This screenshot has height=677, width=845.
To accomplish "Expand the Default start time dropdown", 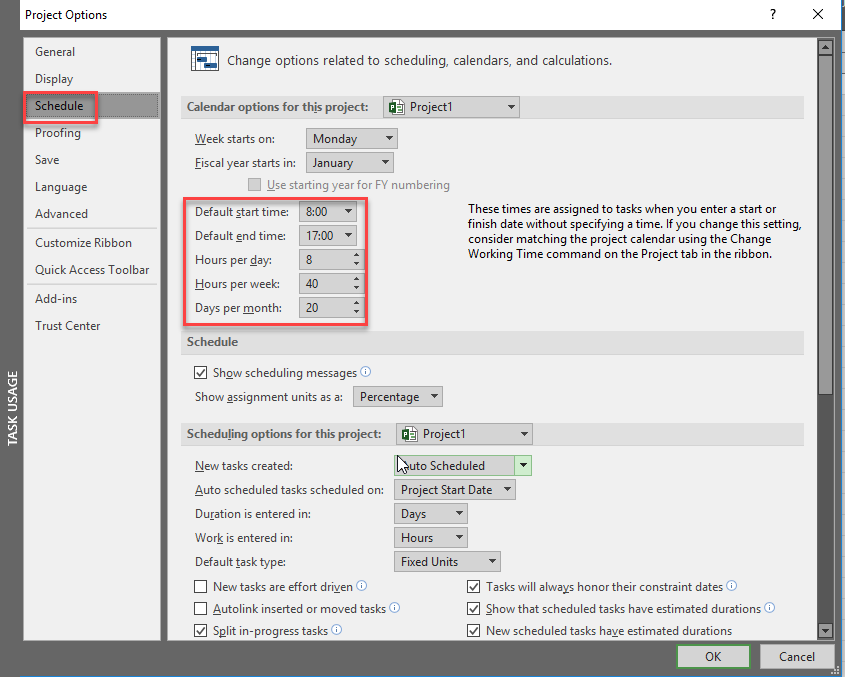I will click(x=347, y=212).
